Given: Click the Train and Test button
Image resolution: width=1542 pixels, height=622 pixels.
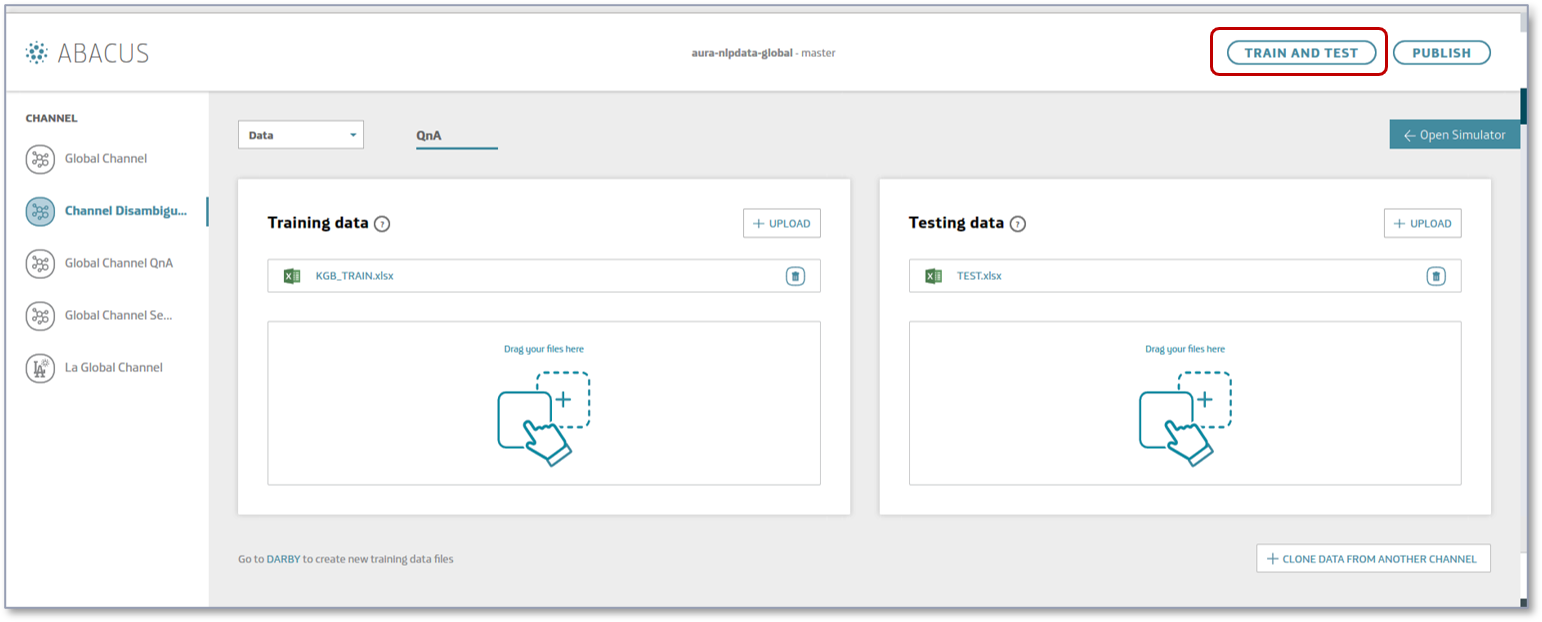Looking at the screenshot, I should point(1301,53).
